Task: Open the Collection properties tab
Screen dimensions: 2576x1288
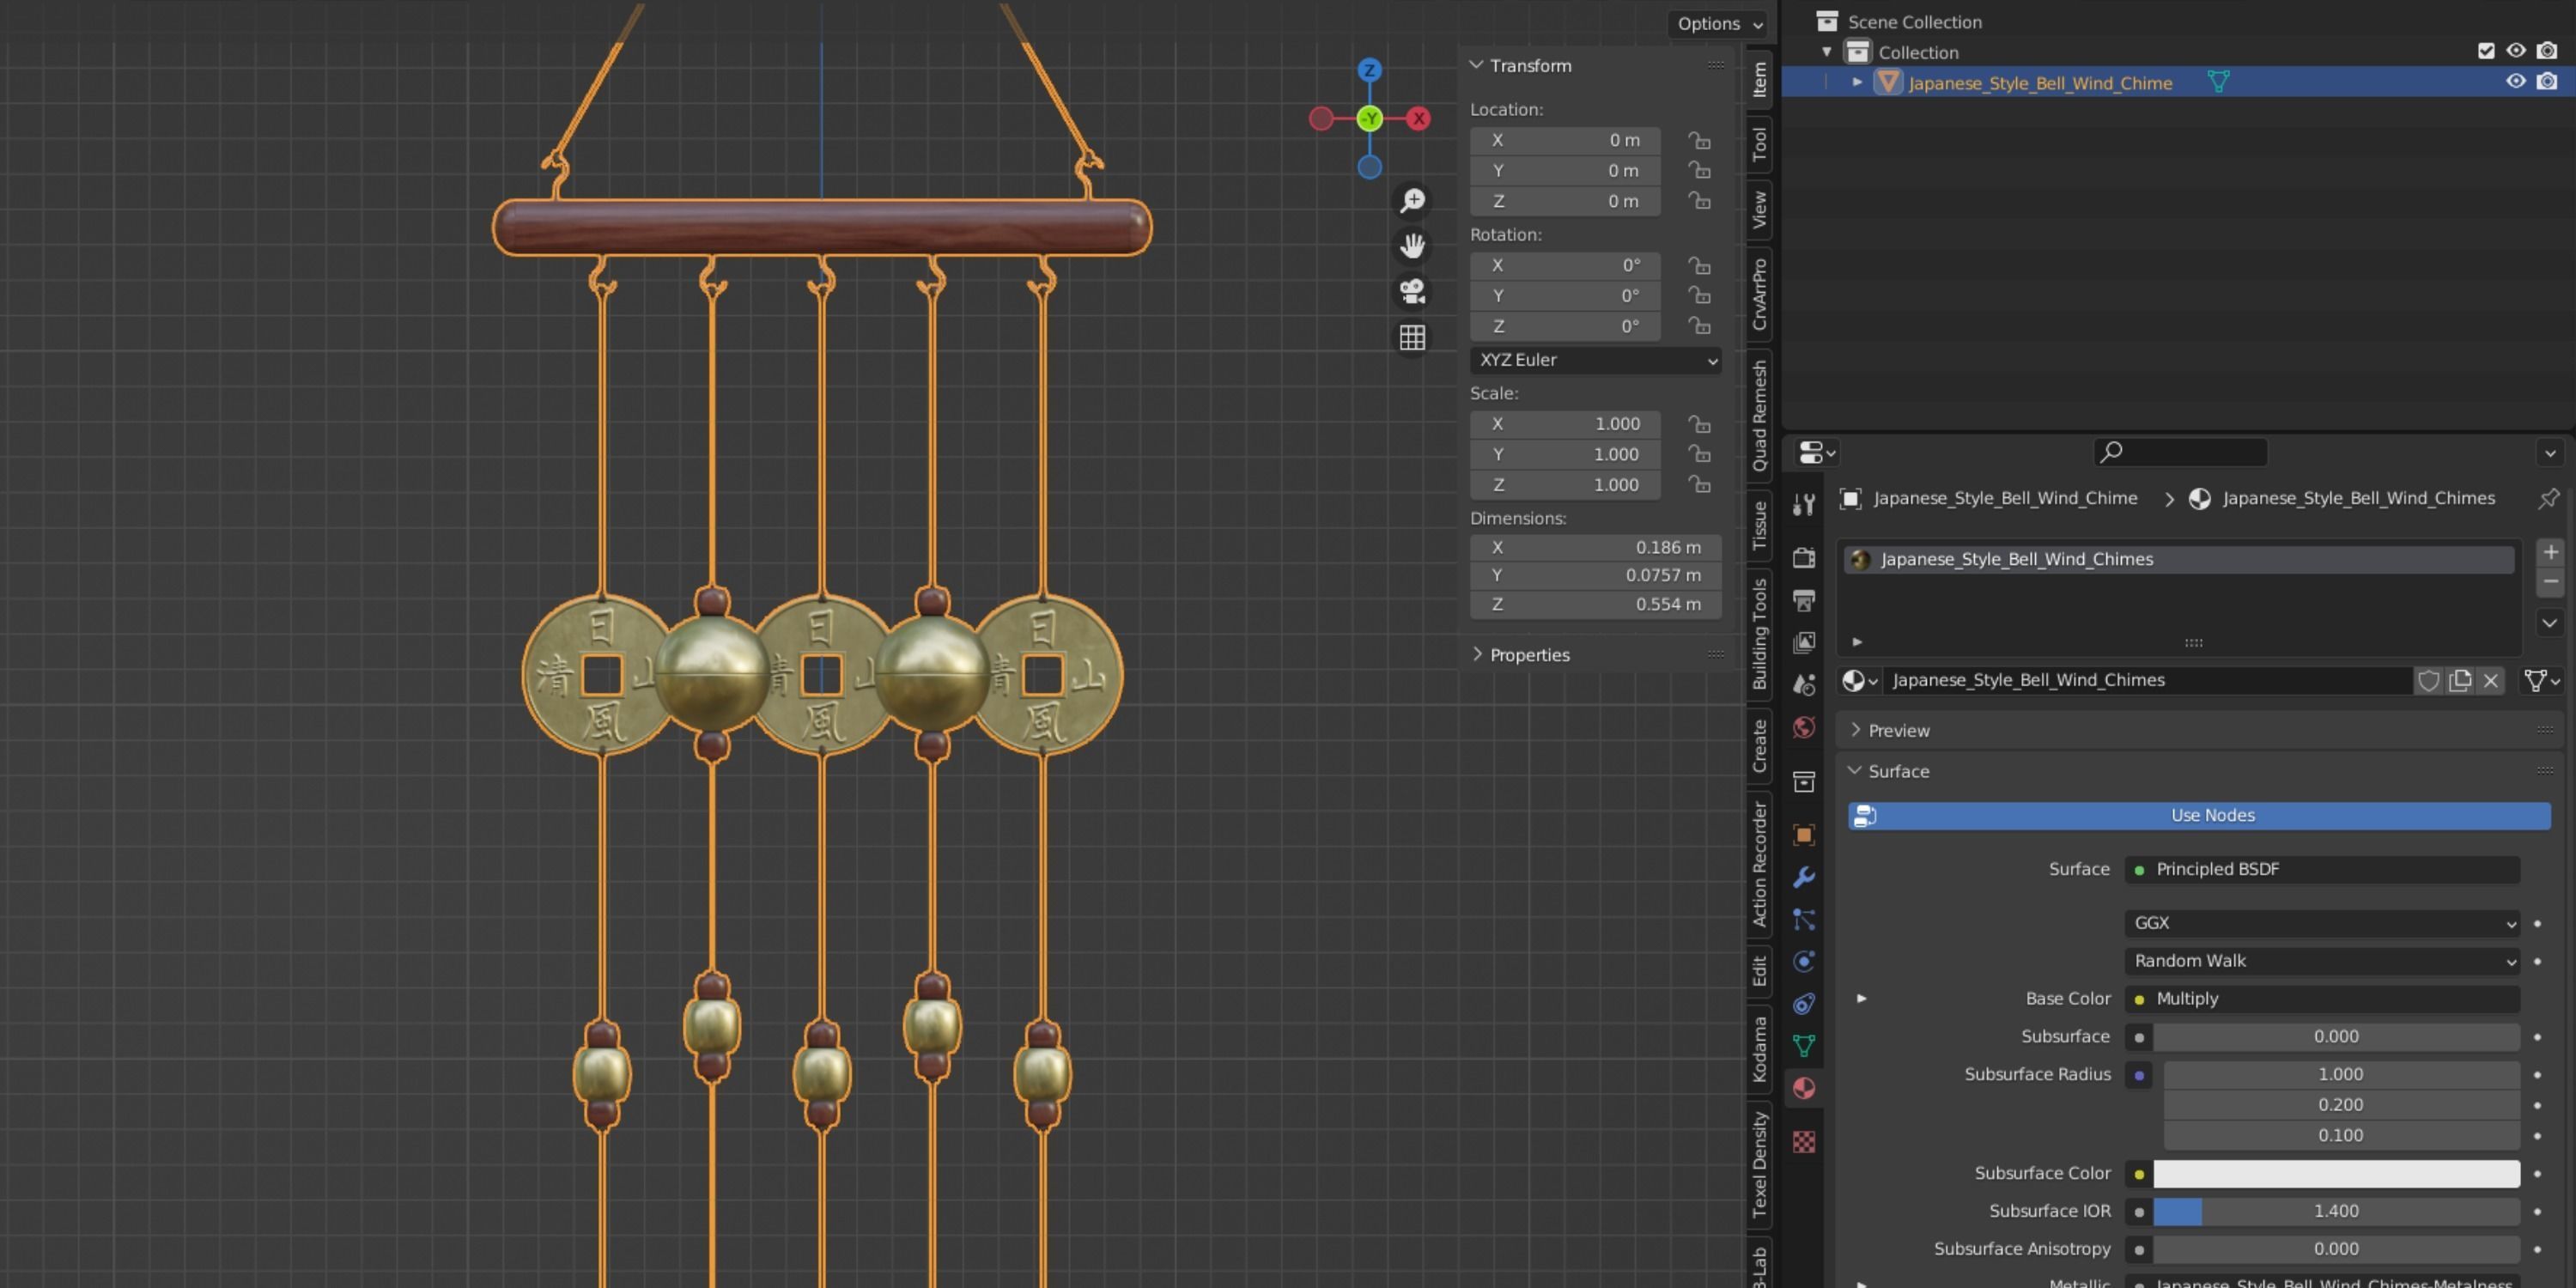Action: (1804, 781)
